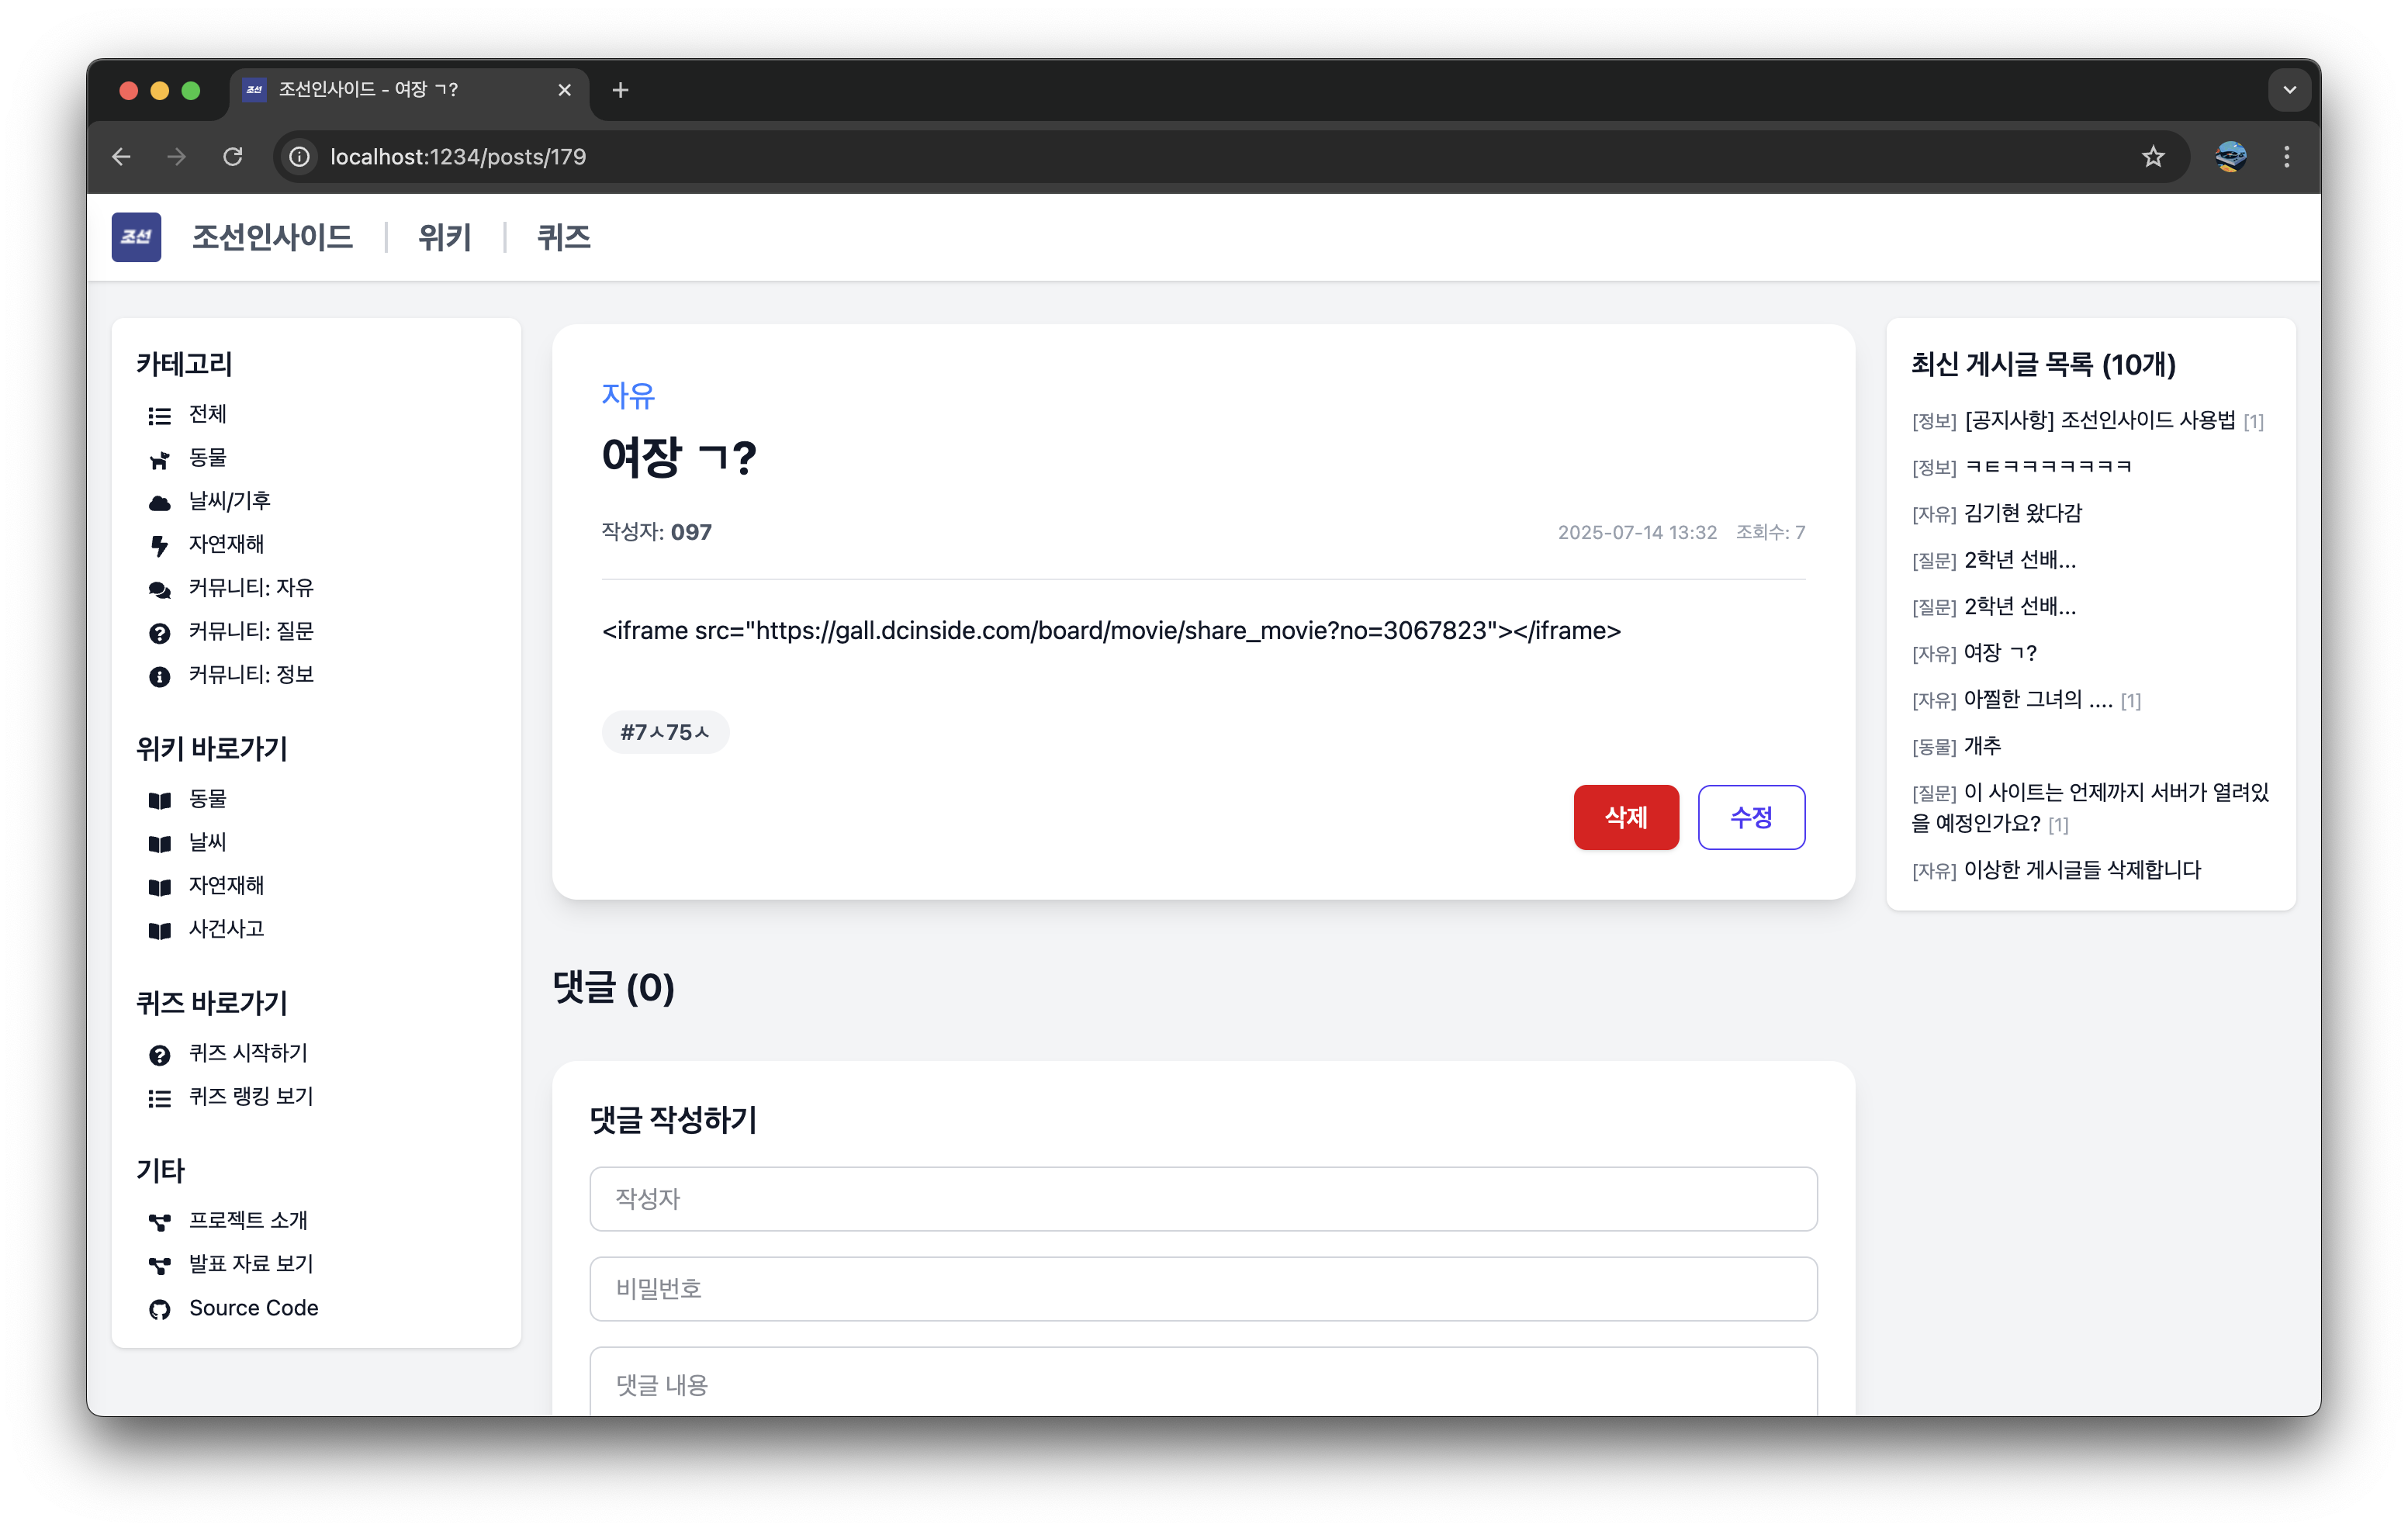This screenshot has width=2408, height=1531.
Task: Click the 자유 category link above title
Action: [628, 396]
